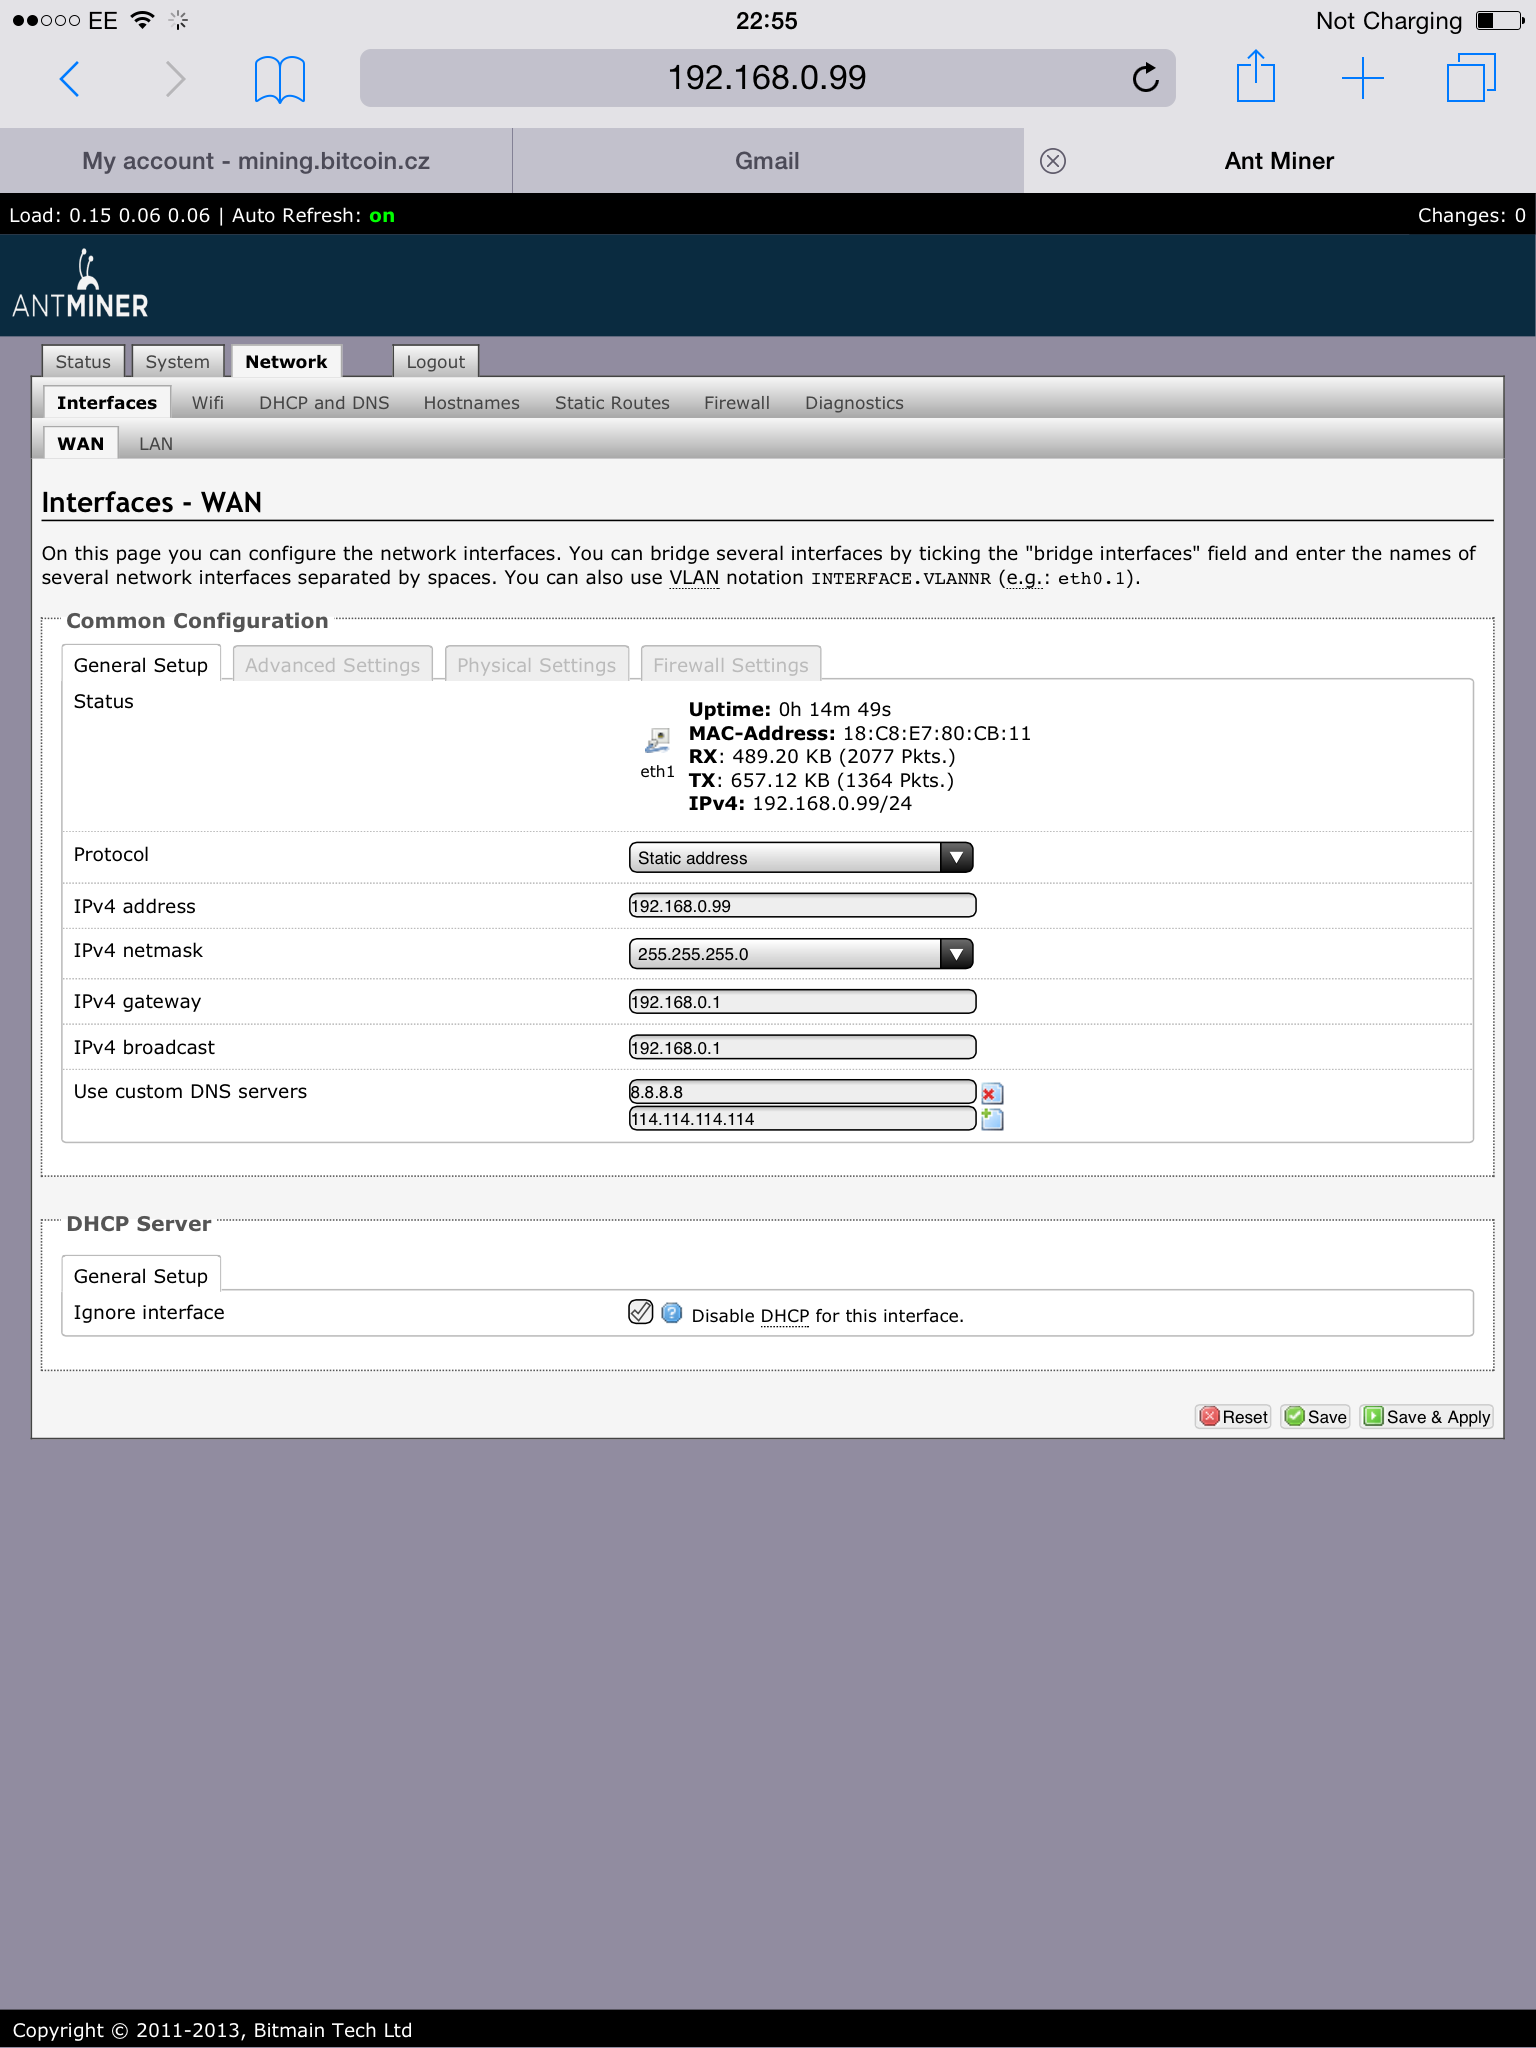Click the IPv4 status value 192.168.0.99/24
1536x2048 pixels.
pyautogui.click(x=832, y=803)
